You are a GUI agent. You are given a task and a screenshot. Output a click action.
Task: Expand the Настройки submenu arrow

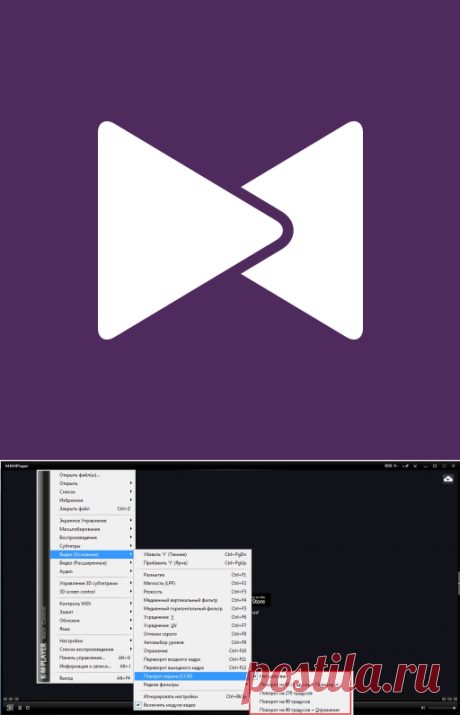pyautogui.click(x=131, y=641)
